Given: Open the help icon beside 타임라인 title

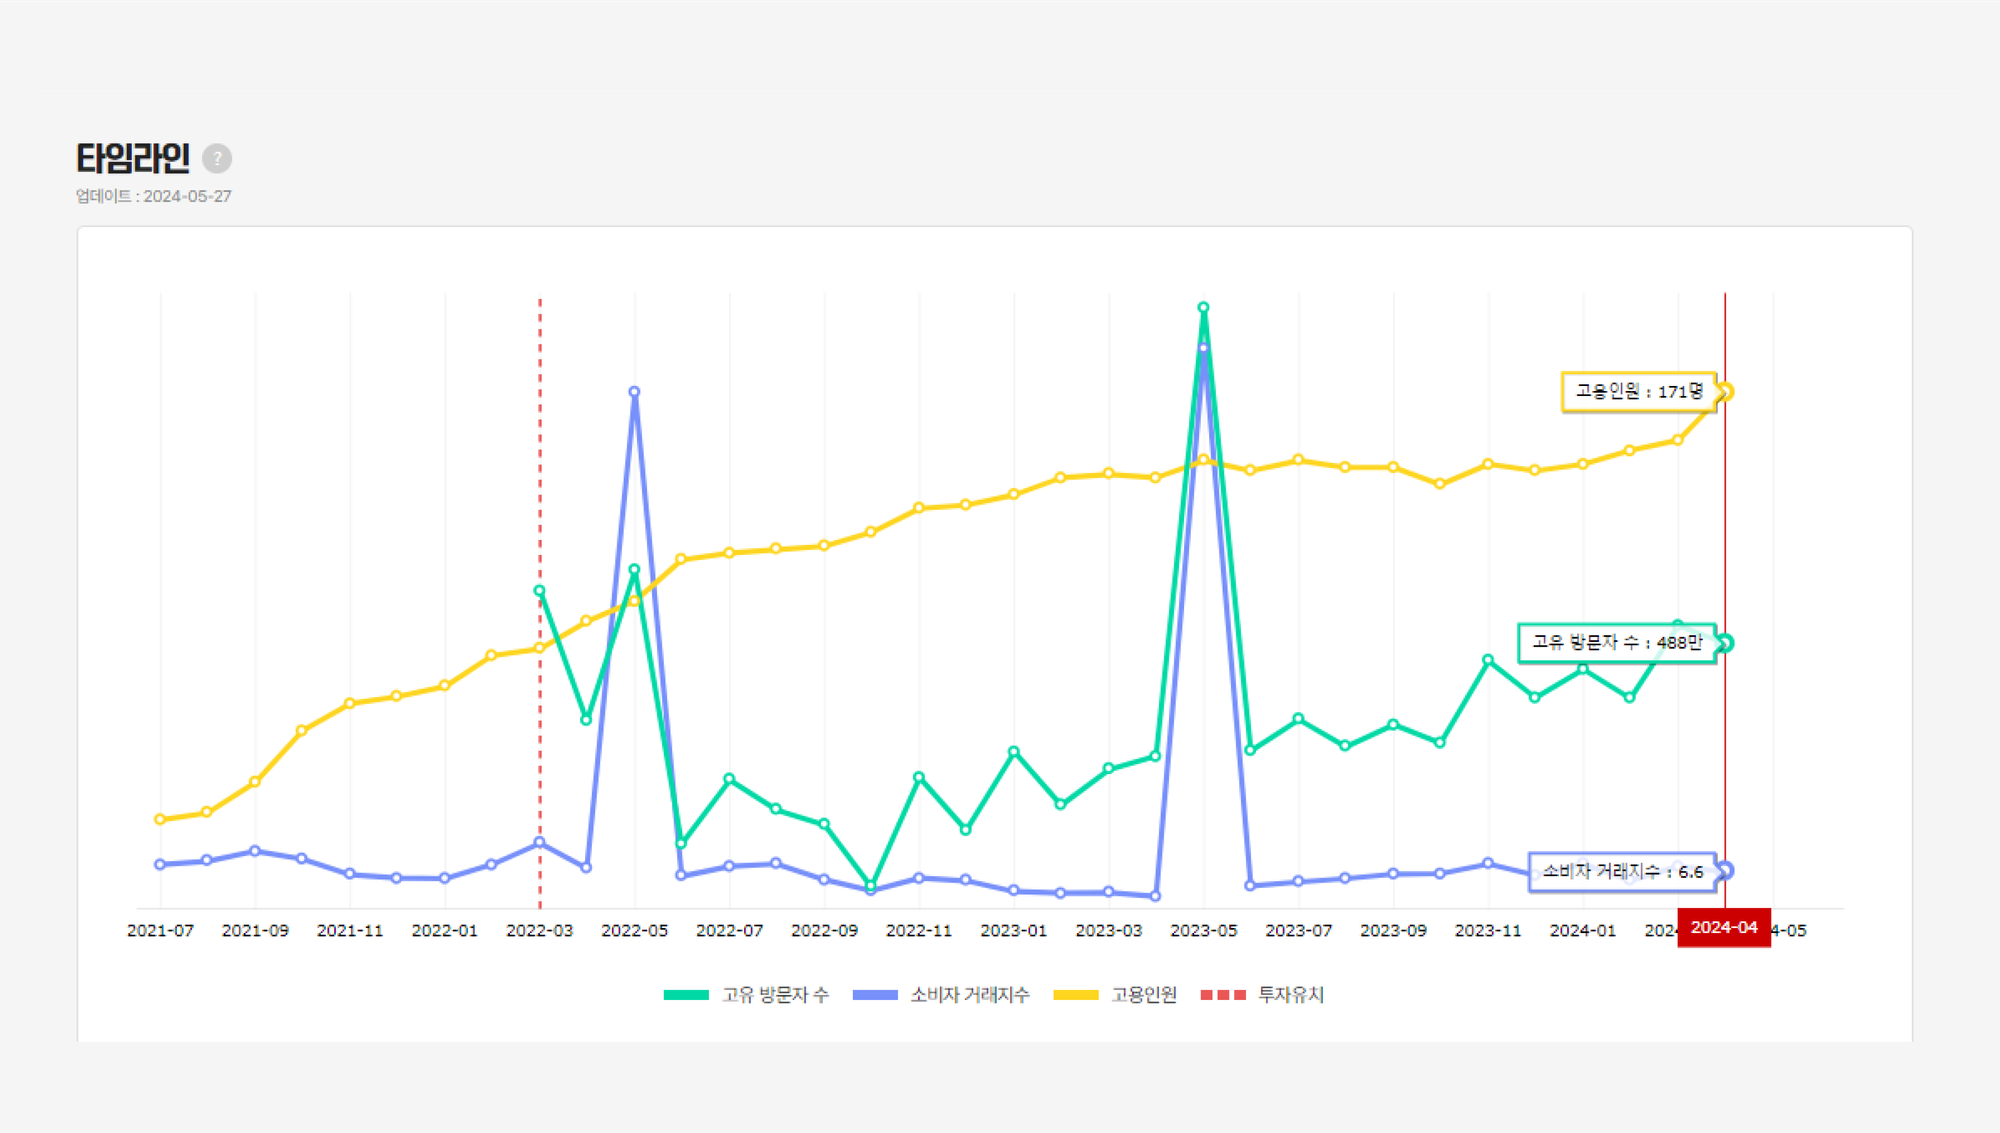Looking at the screenshot, I should (x=217, y=158).
